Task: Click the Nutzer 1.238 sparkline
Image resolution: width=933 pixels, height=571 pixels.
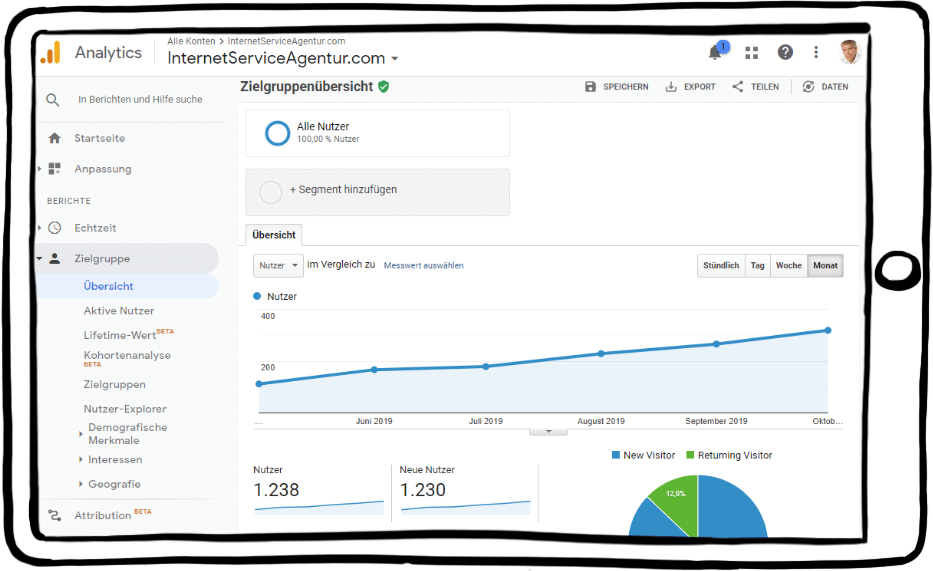Action: 319,507
